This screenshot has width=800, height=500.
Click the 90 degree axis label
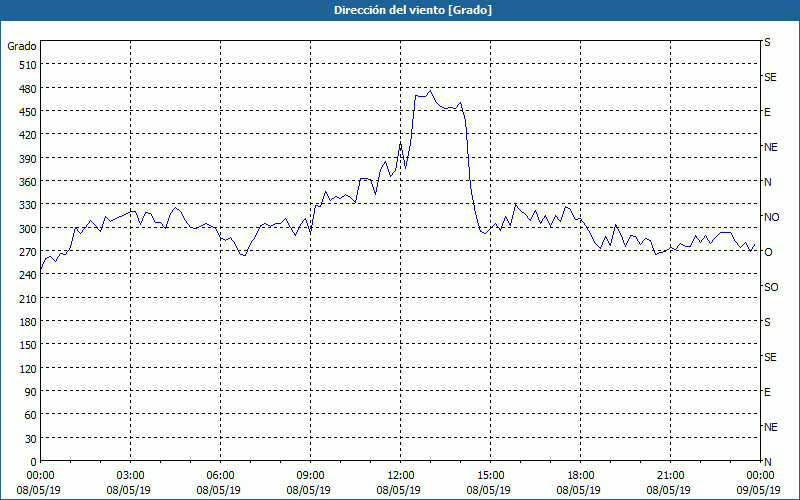pyautogui.click(x=31, y=392)
